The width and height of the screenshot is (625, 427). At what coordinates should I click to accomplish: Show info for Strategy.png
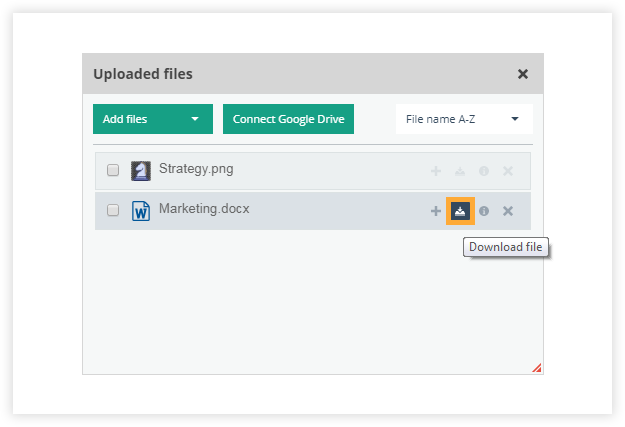pyautogui.click(x=484, y=171)
